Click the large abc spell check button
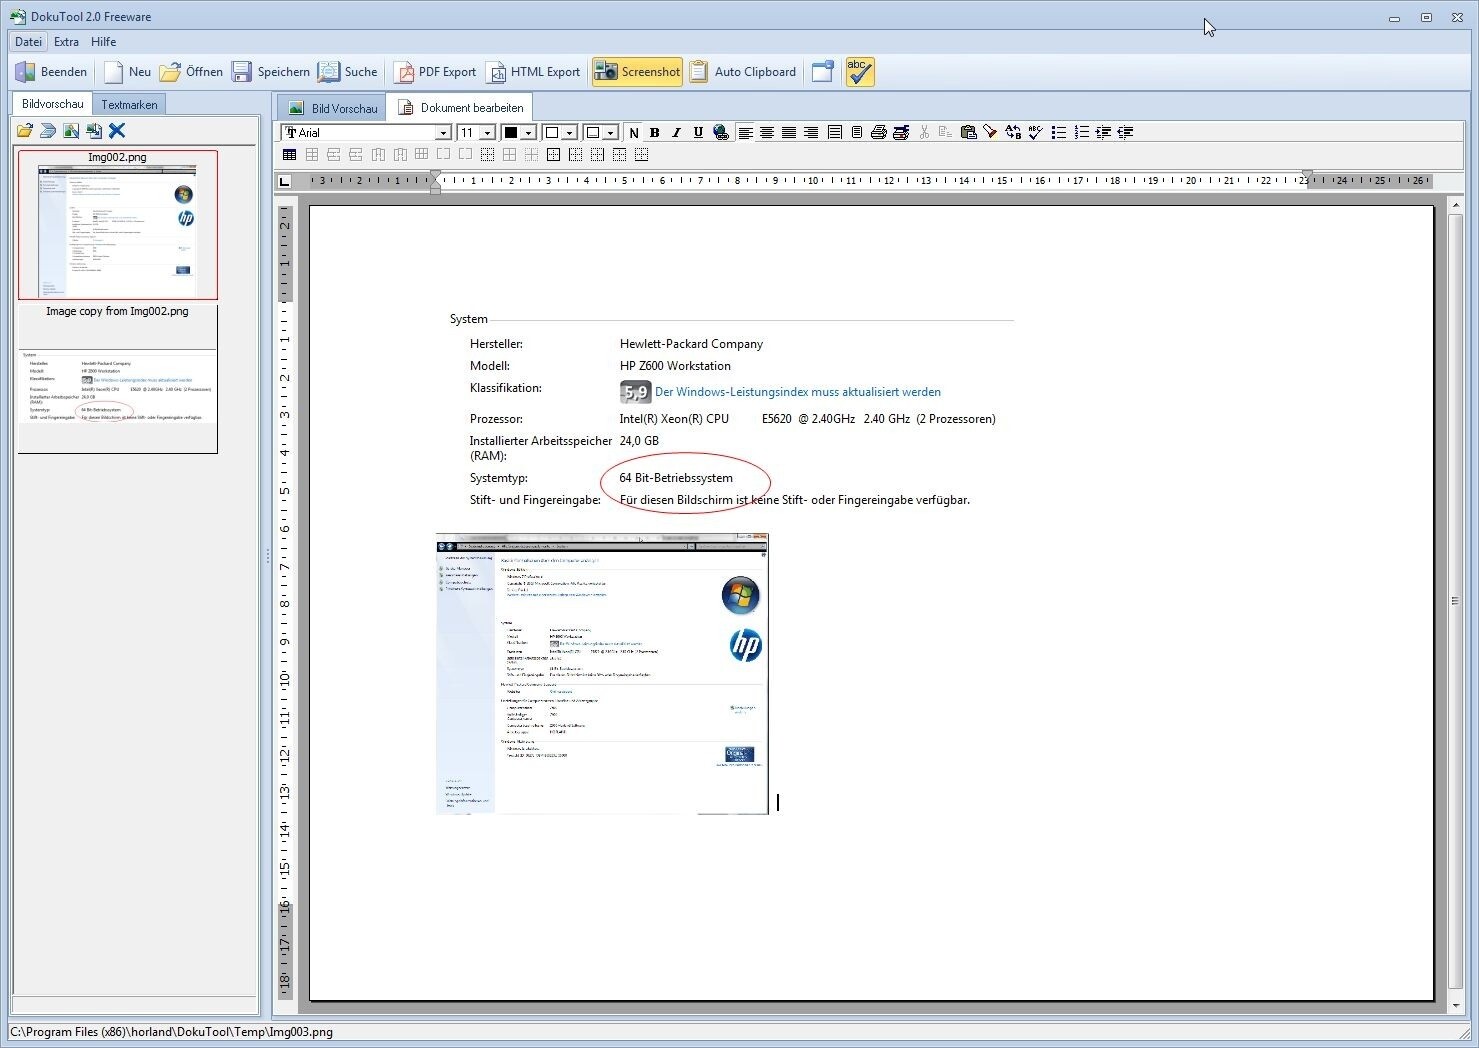 click(x=860, y=72)
